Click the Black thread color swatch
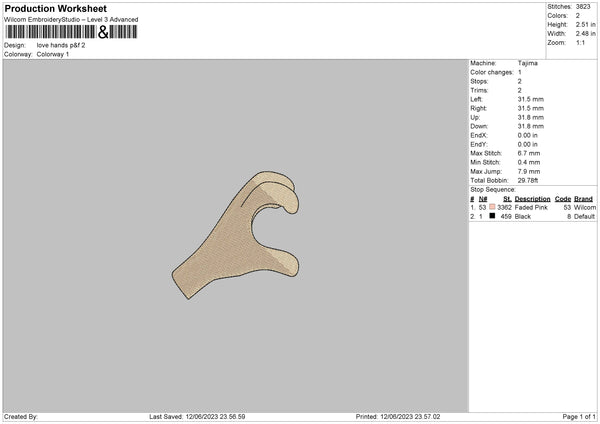 pyautogui.click(x=492, y=216)
